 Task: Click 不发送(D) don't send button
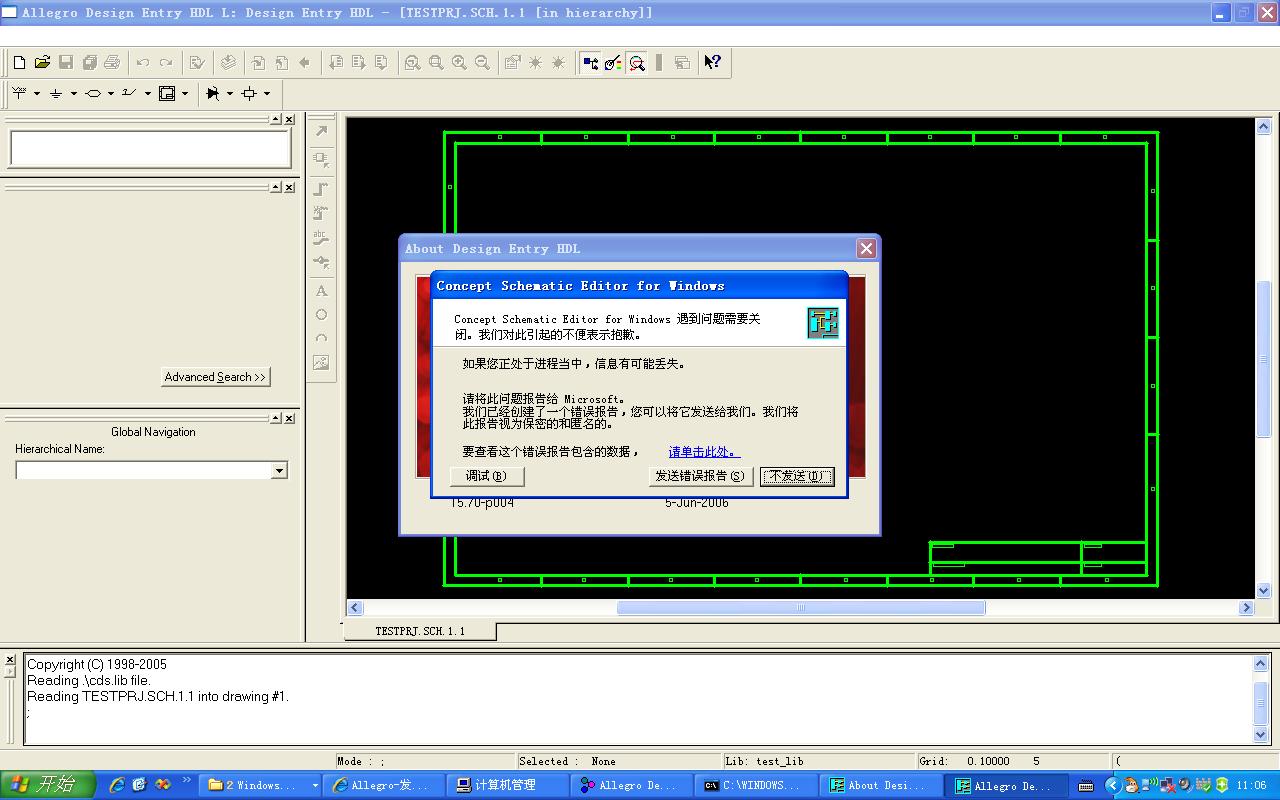coord(797,476)
